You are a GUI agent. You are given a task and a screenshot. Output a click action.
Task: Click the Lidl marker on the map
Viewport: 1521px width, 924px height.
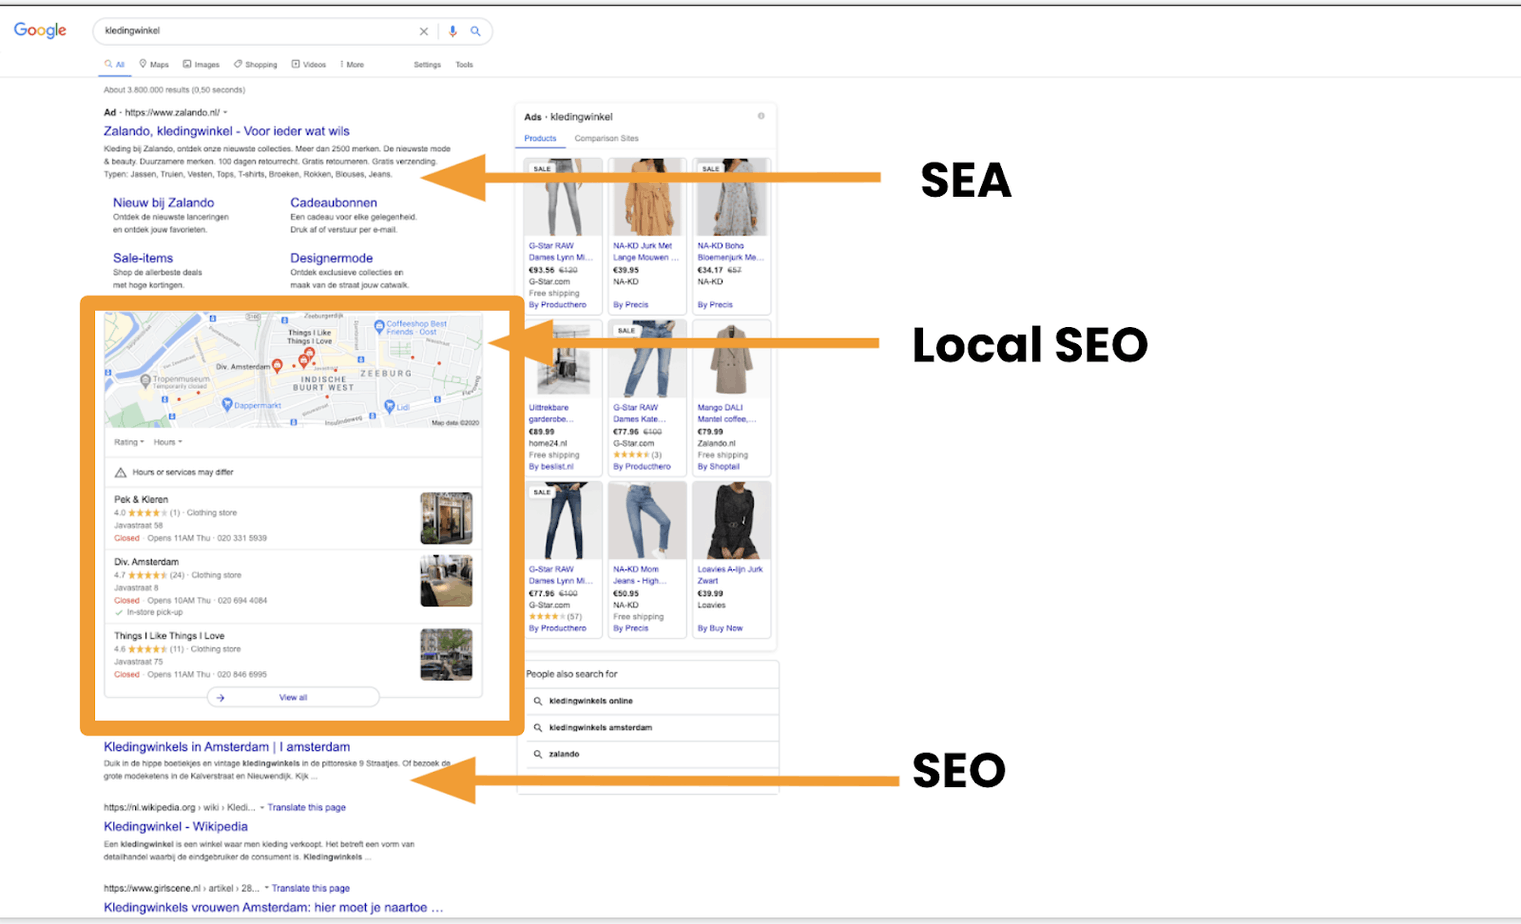(x=390, y=406)
